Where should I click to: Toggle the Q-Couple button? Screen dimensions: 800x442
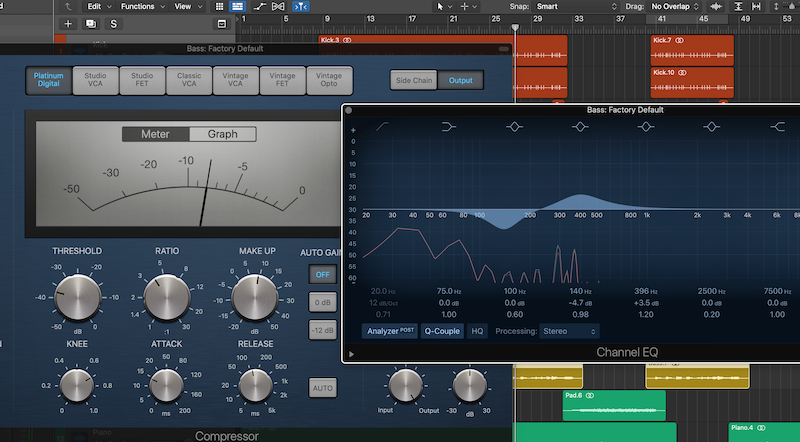tap(442, 331)
